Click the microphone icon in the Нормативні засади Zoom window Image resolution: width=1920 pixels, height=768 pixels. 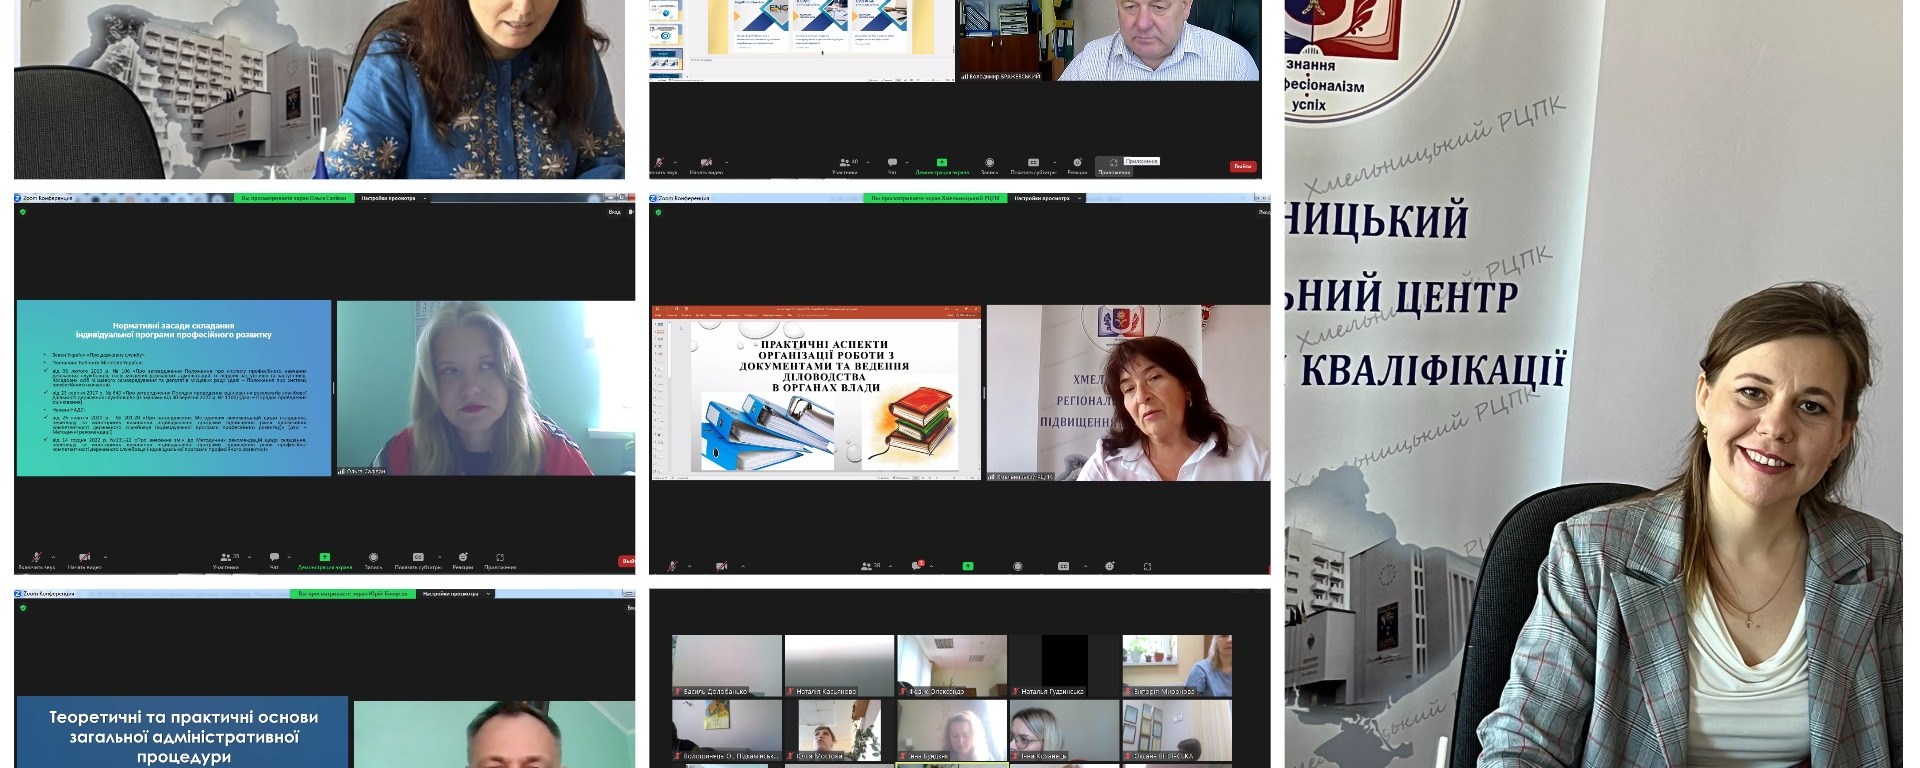coord(37,557)
